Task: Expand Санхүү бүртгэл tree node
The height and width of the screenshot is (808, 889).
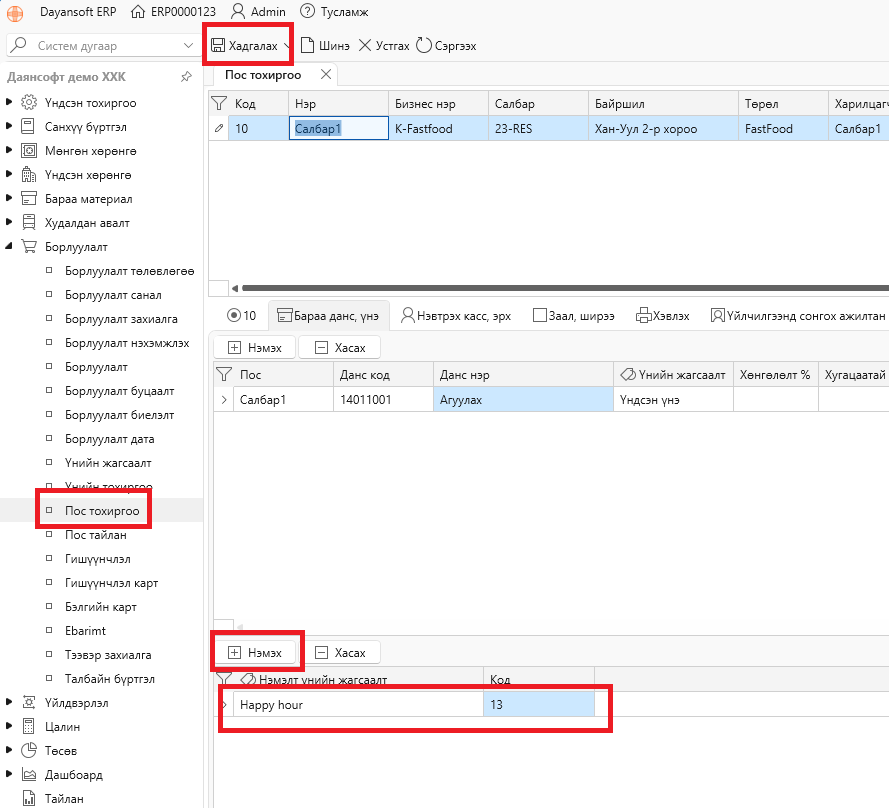Action: click(9, 126)
